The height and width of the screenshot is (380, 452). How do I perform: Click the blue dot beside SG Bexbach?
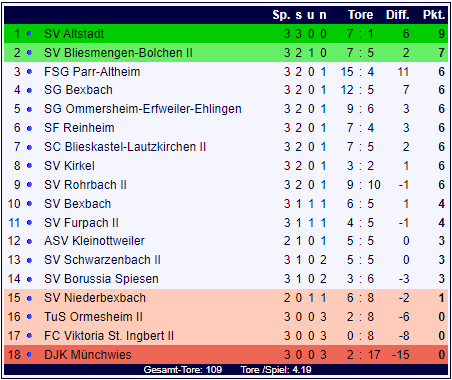(29, 90)
